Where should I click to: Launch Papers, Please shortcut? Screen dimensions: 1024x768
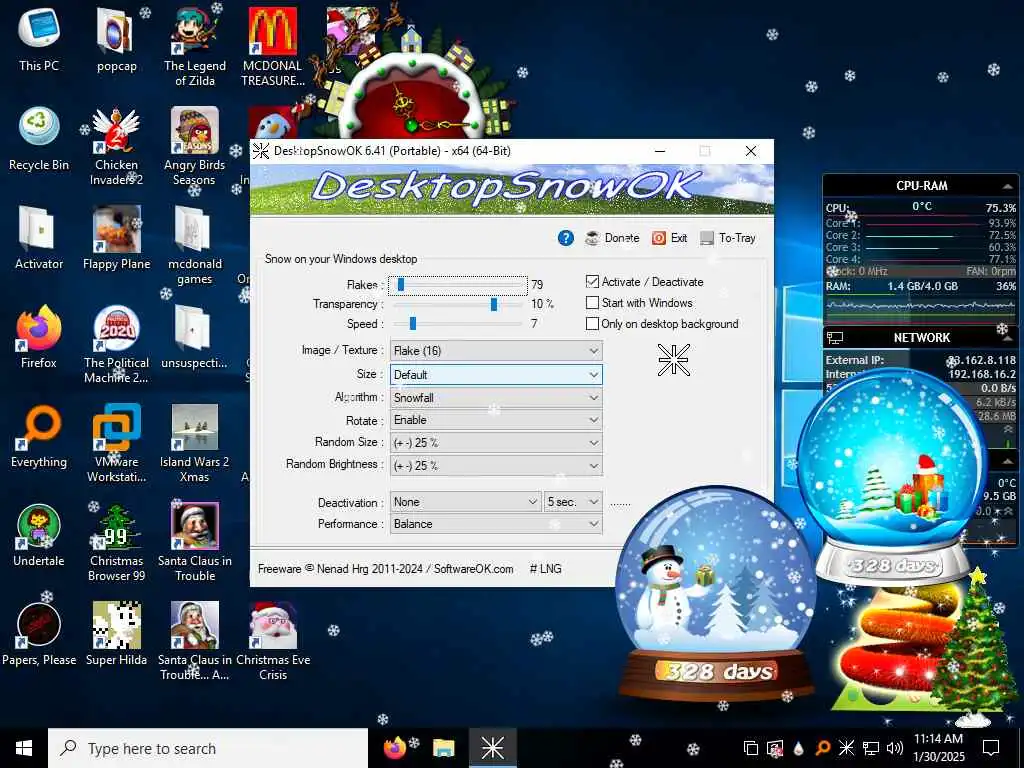pos(39,635)
